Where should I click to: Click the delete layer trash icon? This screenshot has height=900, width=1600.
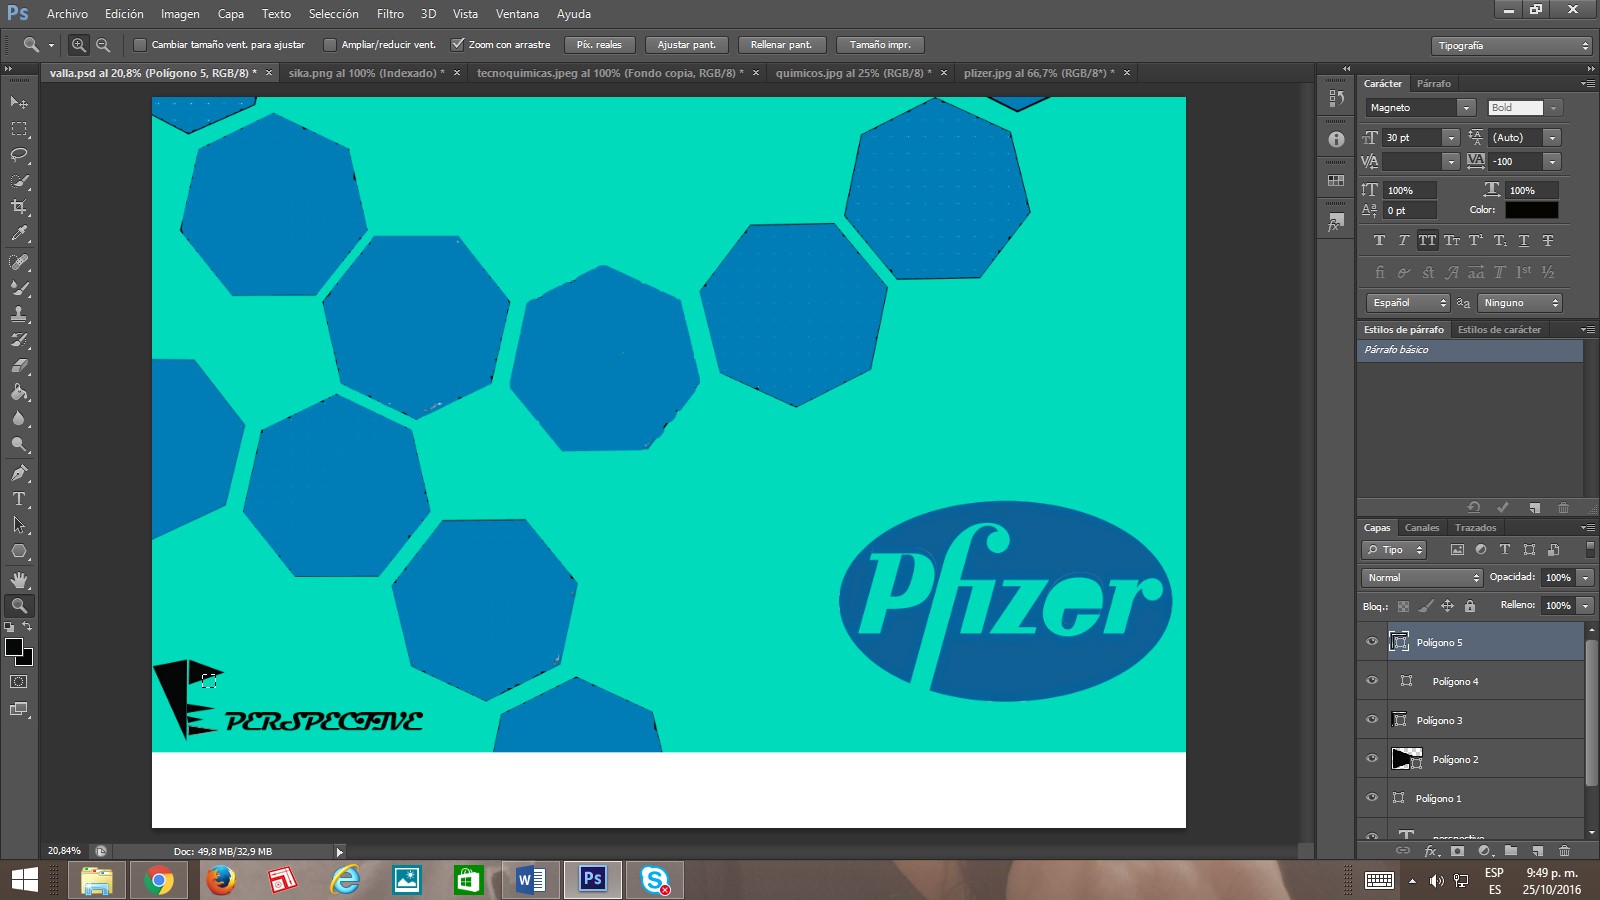coord(1564,851)
